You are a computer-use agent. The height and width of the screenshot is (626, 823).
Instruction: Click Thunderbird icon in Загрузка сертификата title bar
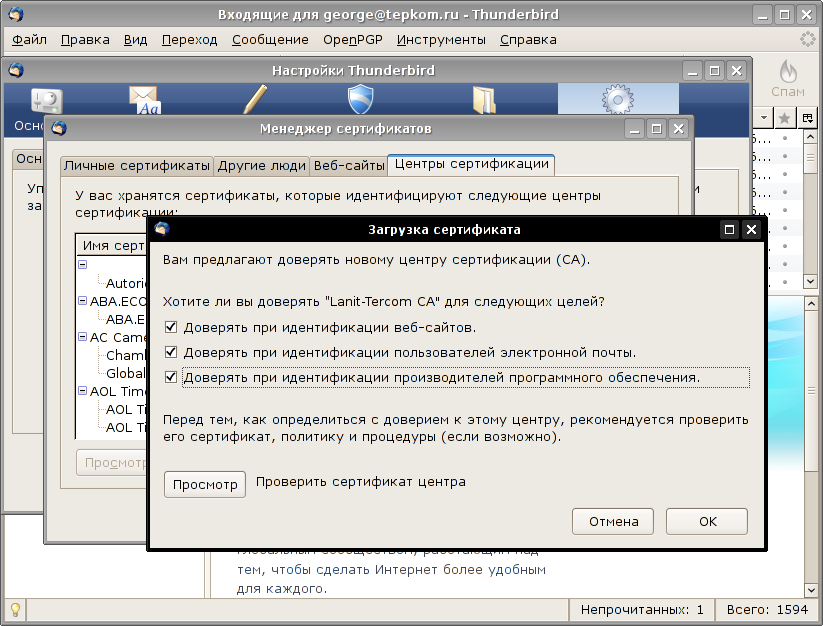coord(162,229)
